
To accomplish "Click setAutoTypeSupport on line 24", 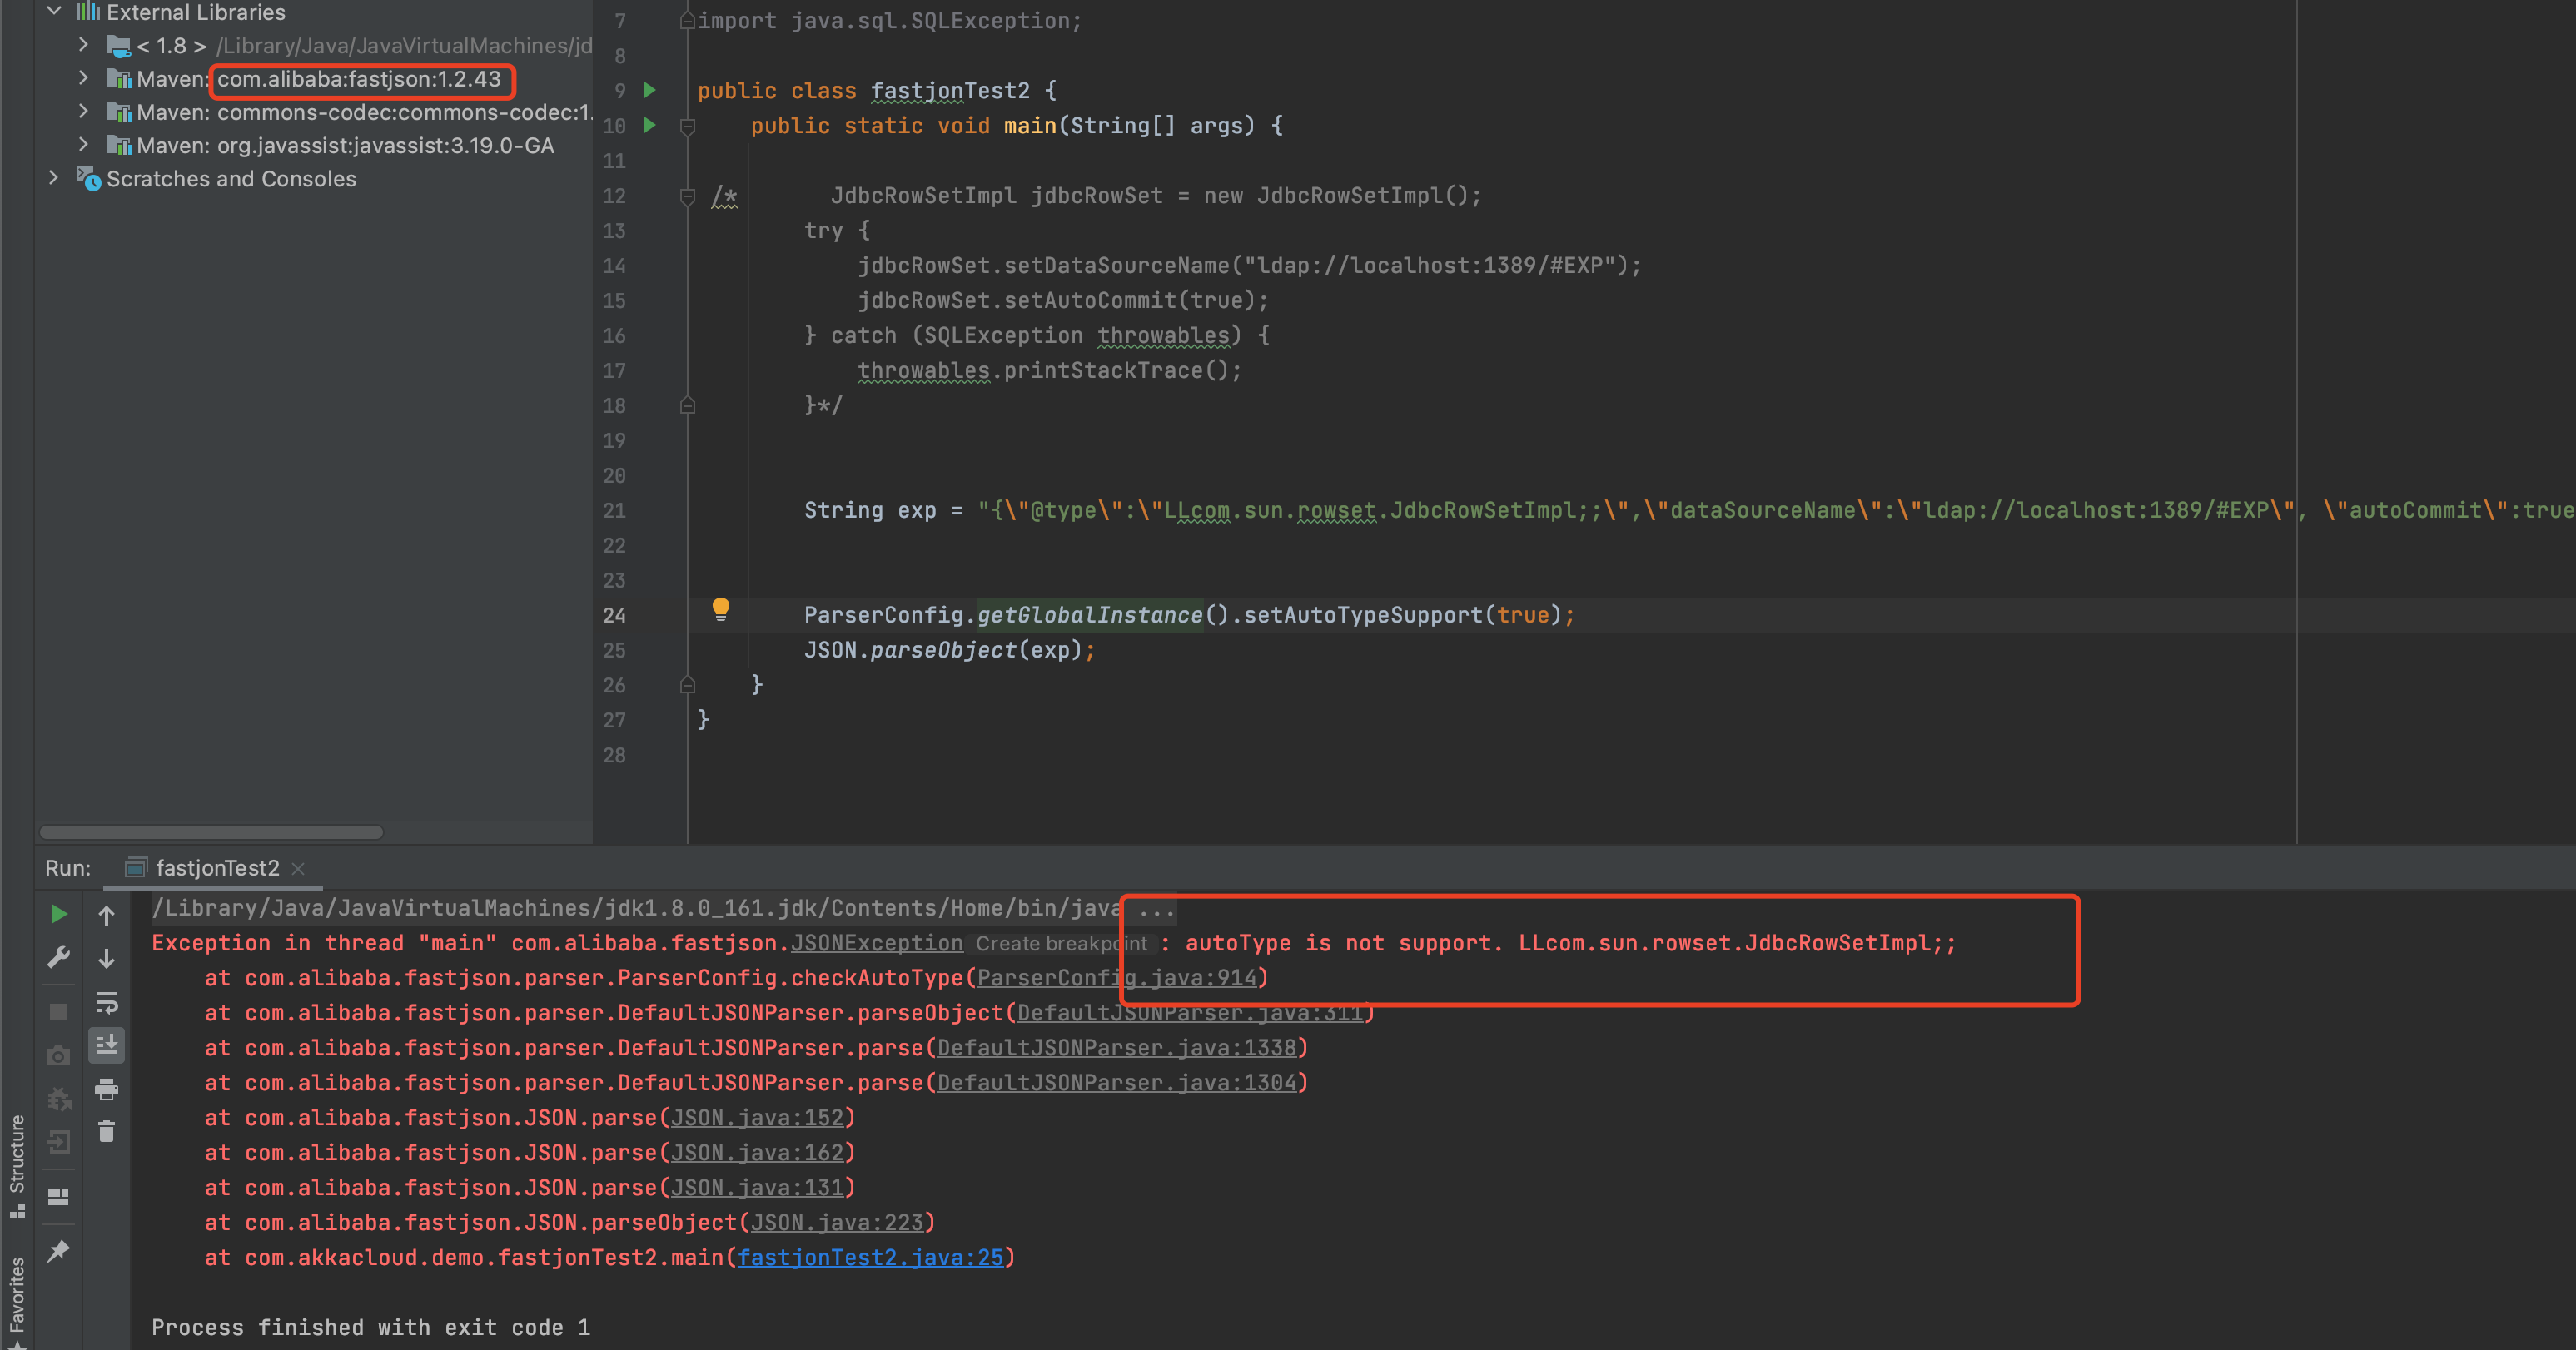I will pos(1363,615).
